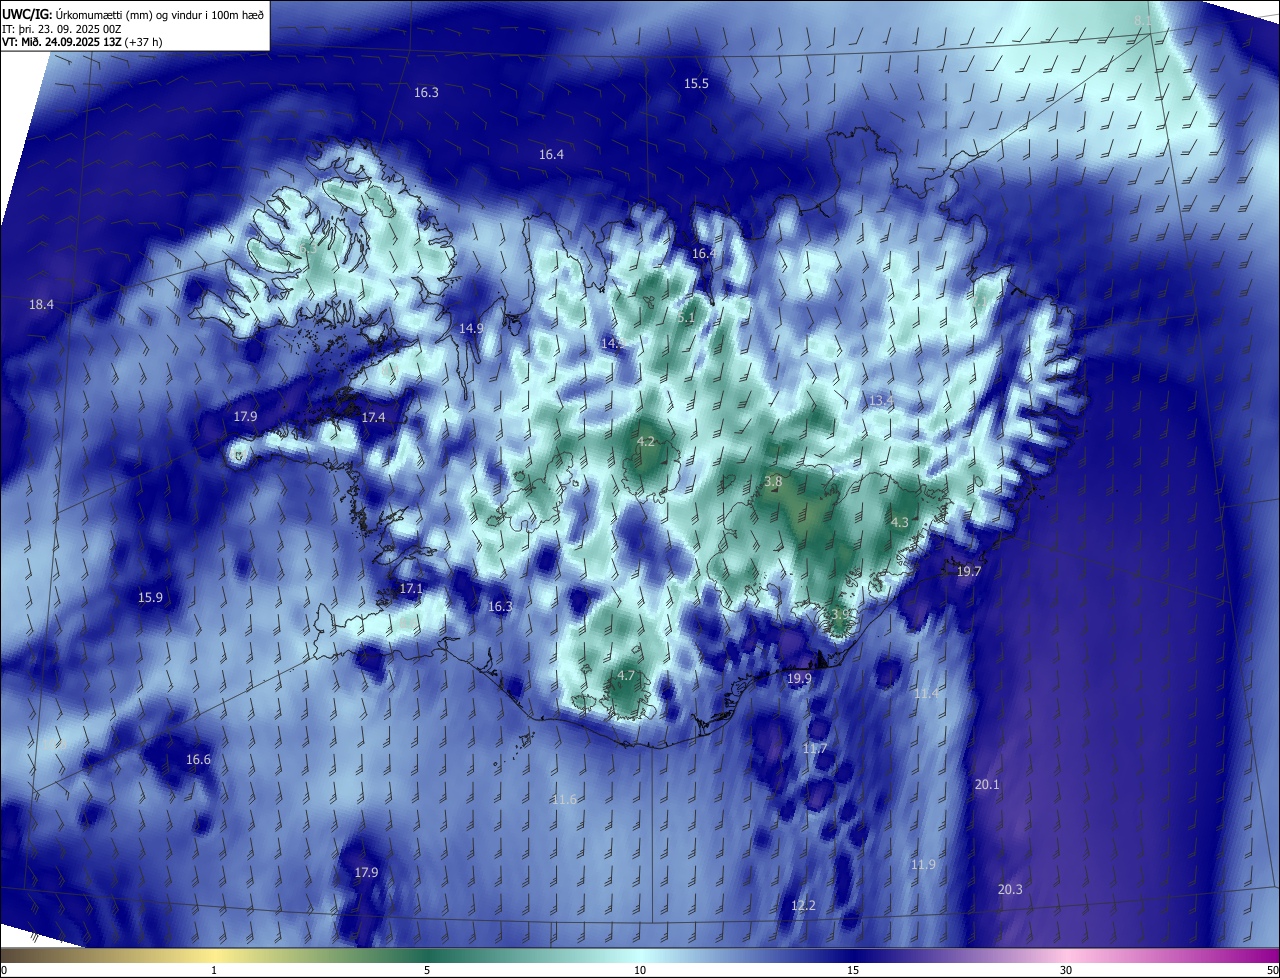
Task: Select the 10 tick on color scale
Action: pyautogui.click(x=640, y=970)
